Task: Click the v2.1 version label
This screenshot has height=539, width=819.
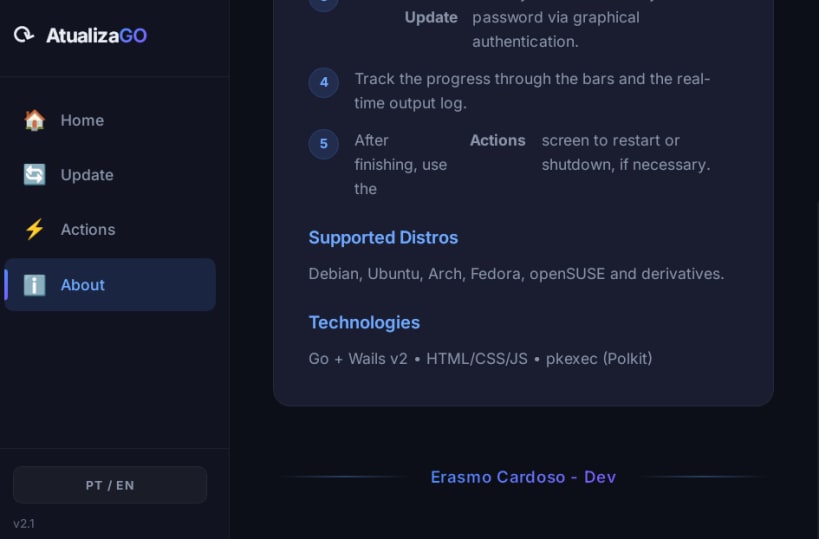Action: pos(24,523)
